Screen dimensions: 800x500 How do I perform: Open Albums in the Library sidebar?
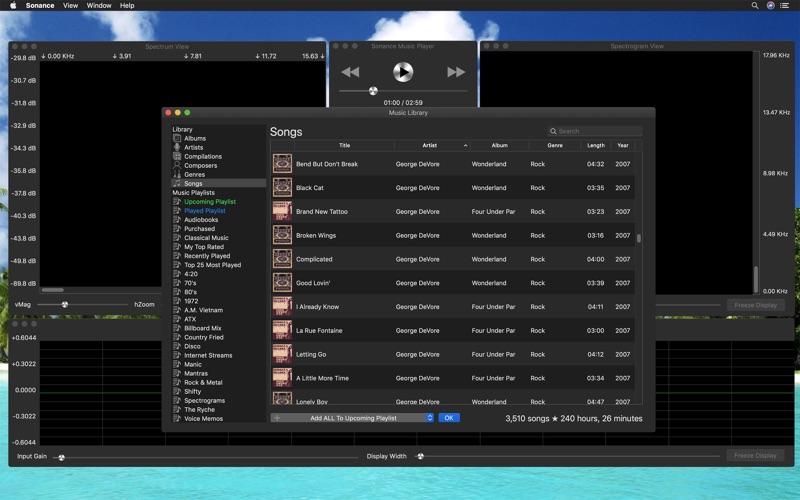(195, 138)
